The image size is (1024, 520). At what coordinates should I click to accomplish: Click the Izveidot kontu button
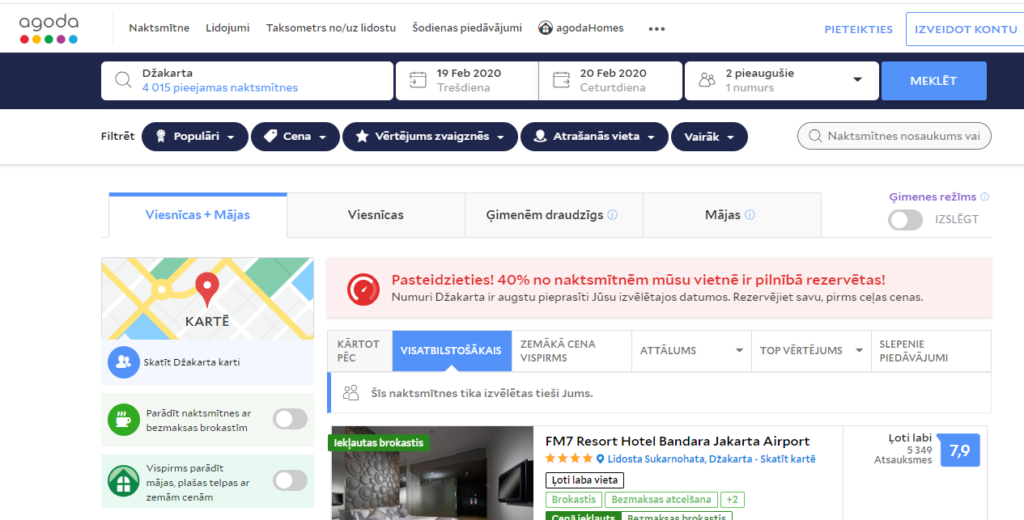click(965, 29)
